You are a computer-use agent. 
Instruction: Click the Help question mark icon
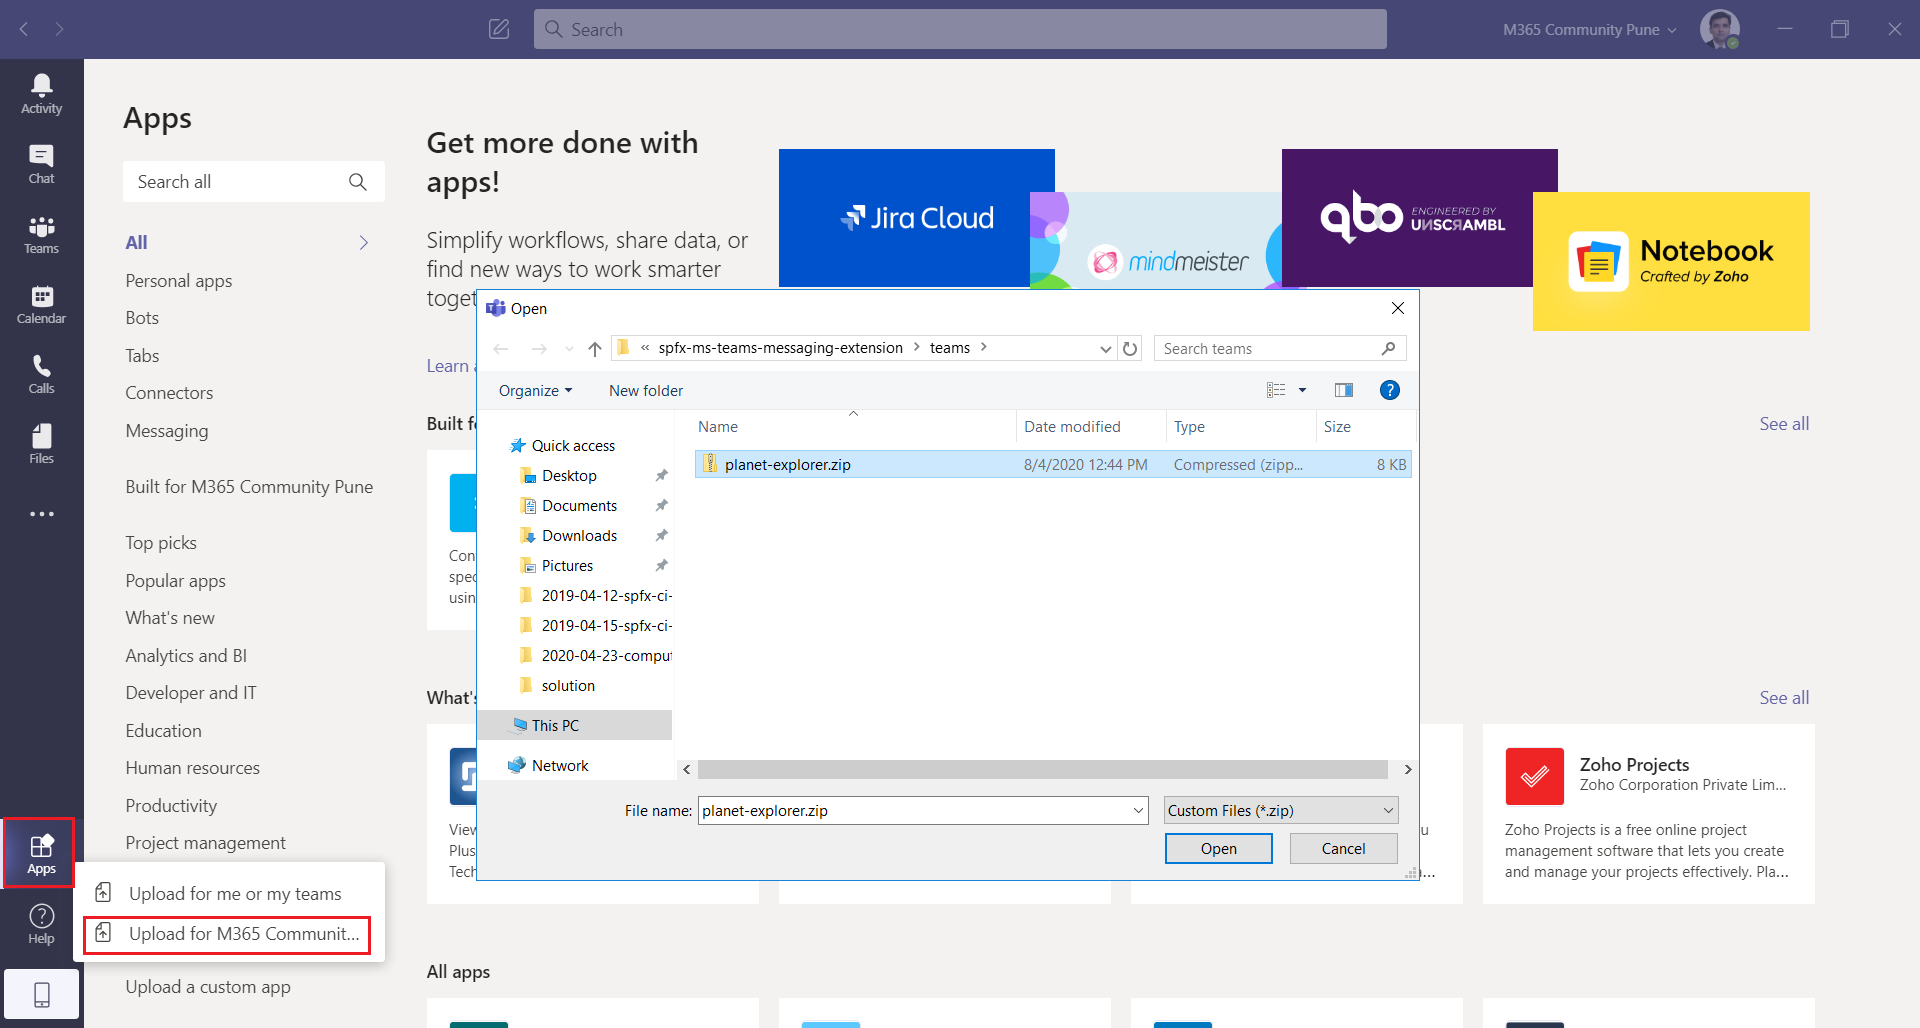point(41,923)
